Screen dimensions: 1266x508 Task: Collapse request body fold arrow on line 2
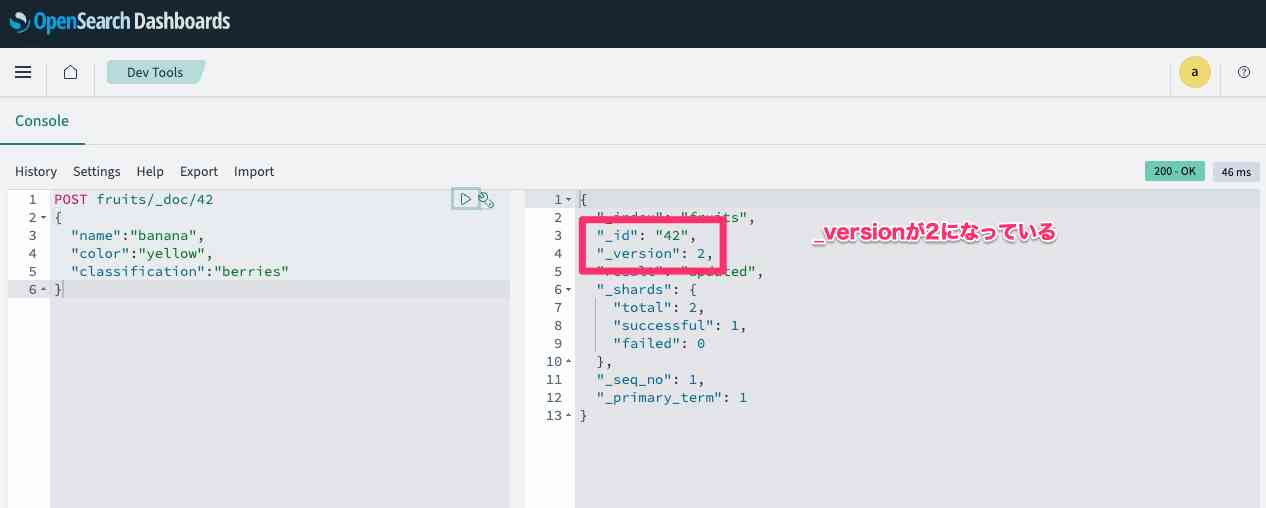(44, 218)
